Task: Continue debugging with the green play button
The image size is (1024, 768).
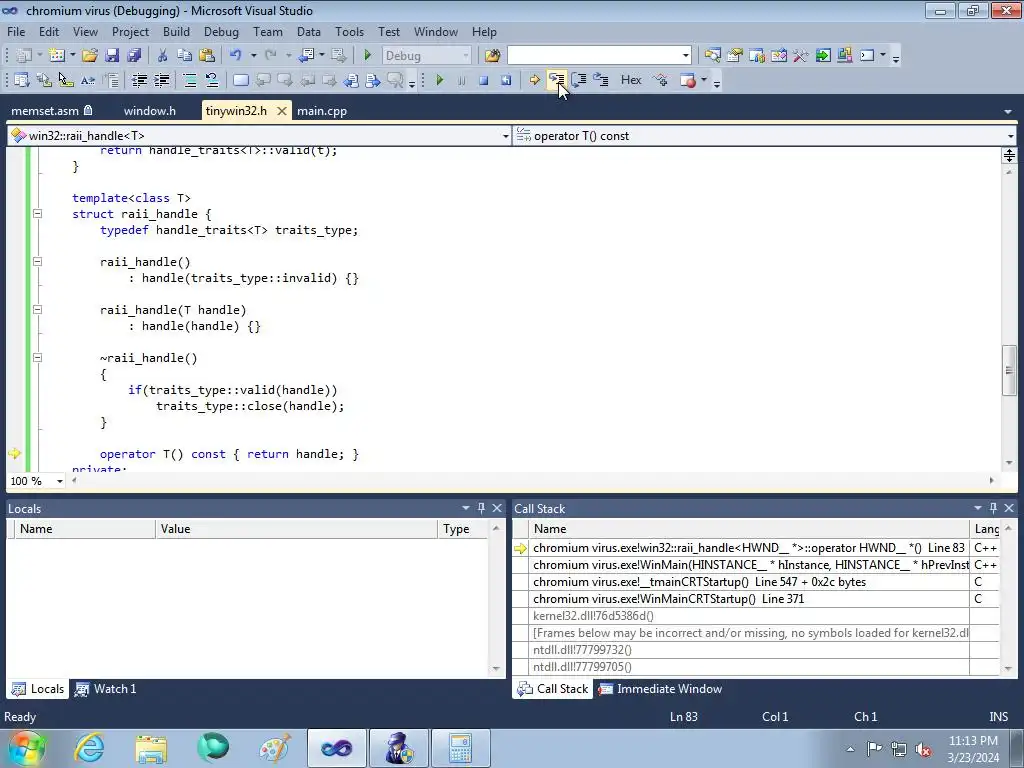Action: pos(440,80)
